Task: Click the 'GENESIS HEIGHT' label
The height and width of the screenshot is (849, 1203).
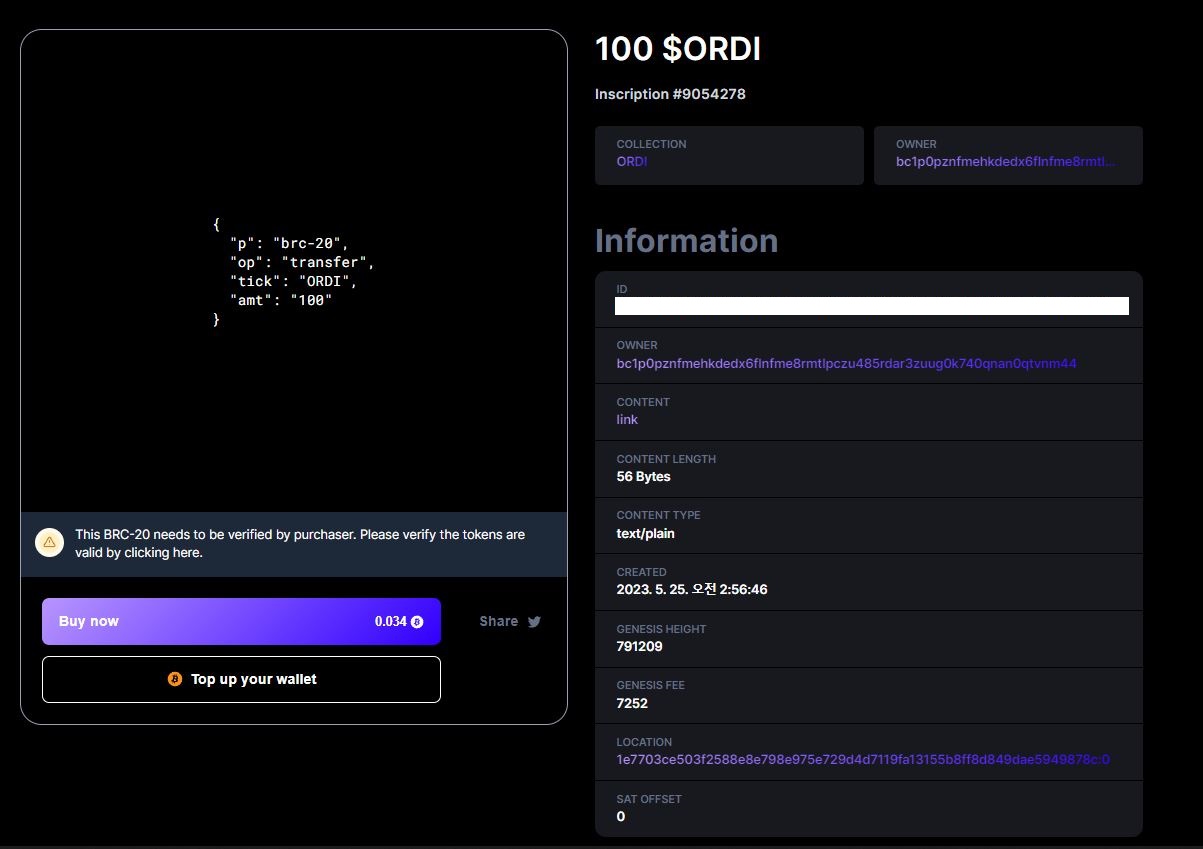Action: [x=661, y=629]
